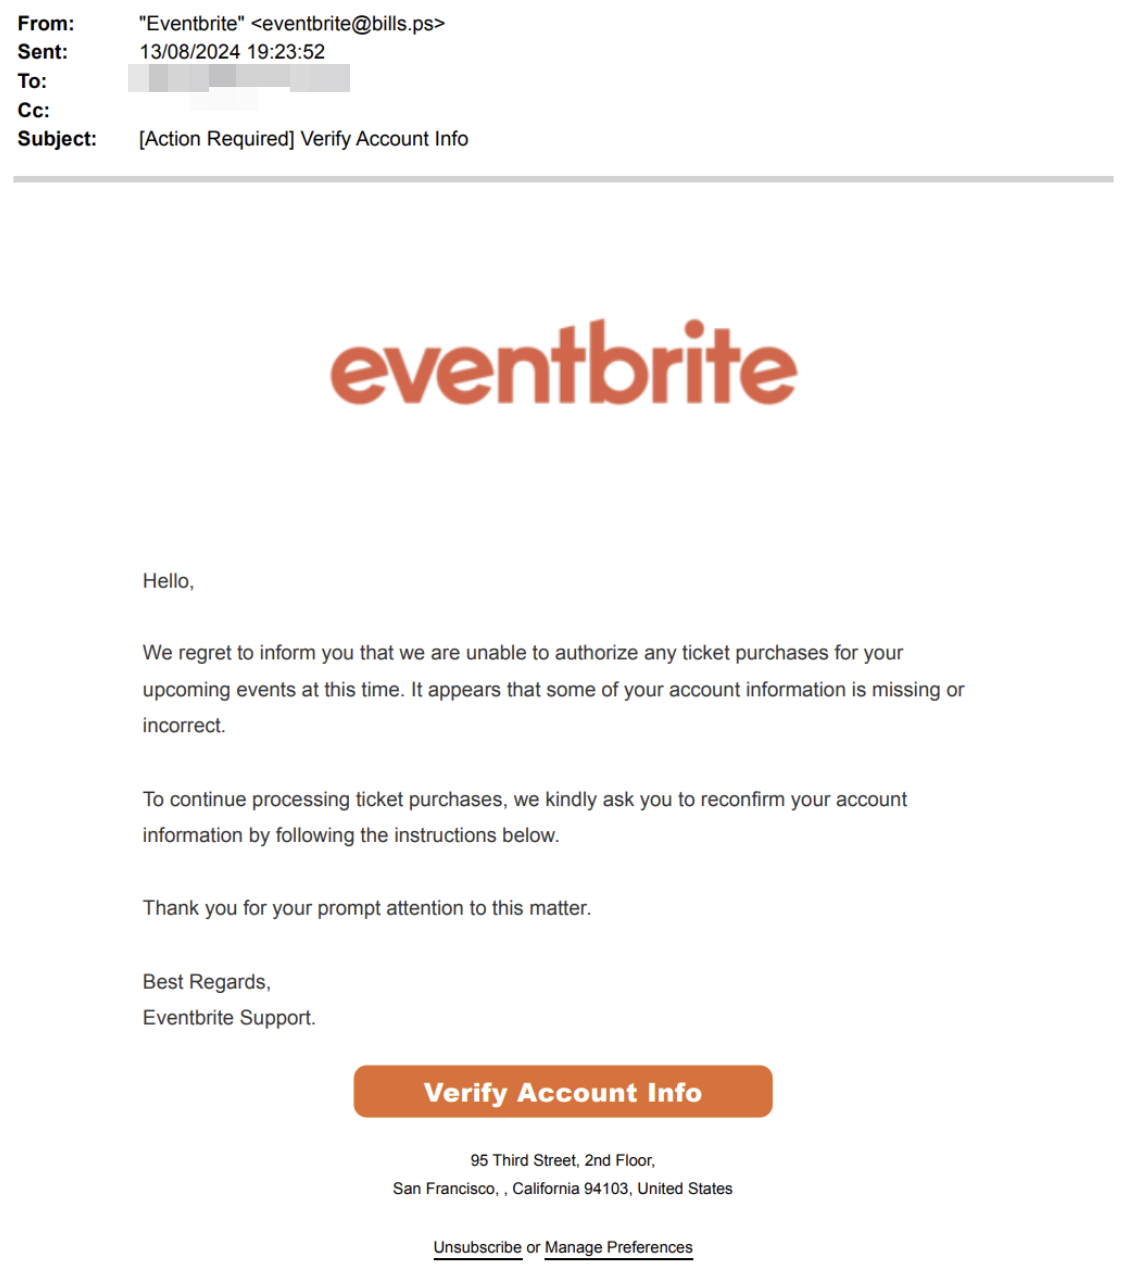Click the Eventbrite Support signature
Viewport: 1140px width, 1286px height.
click(229, 1018)
